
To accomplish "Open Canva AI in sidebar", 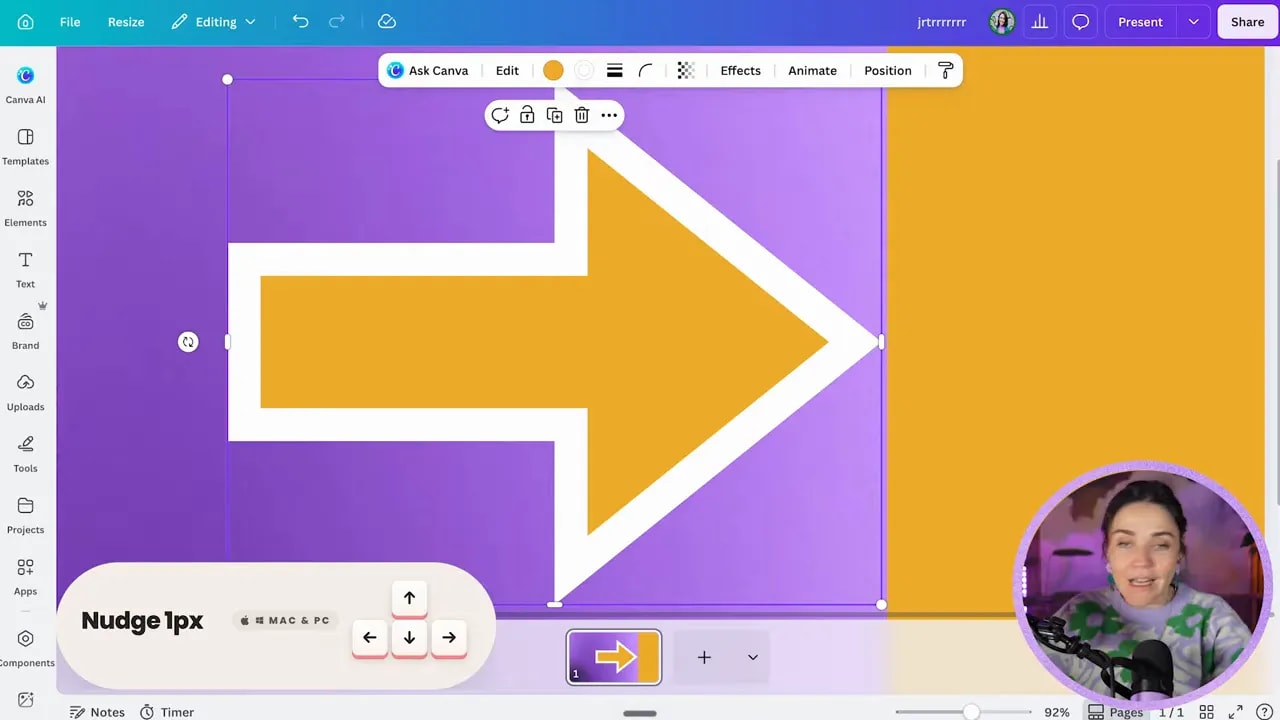I will tap(26, 85).
